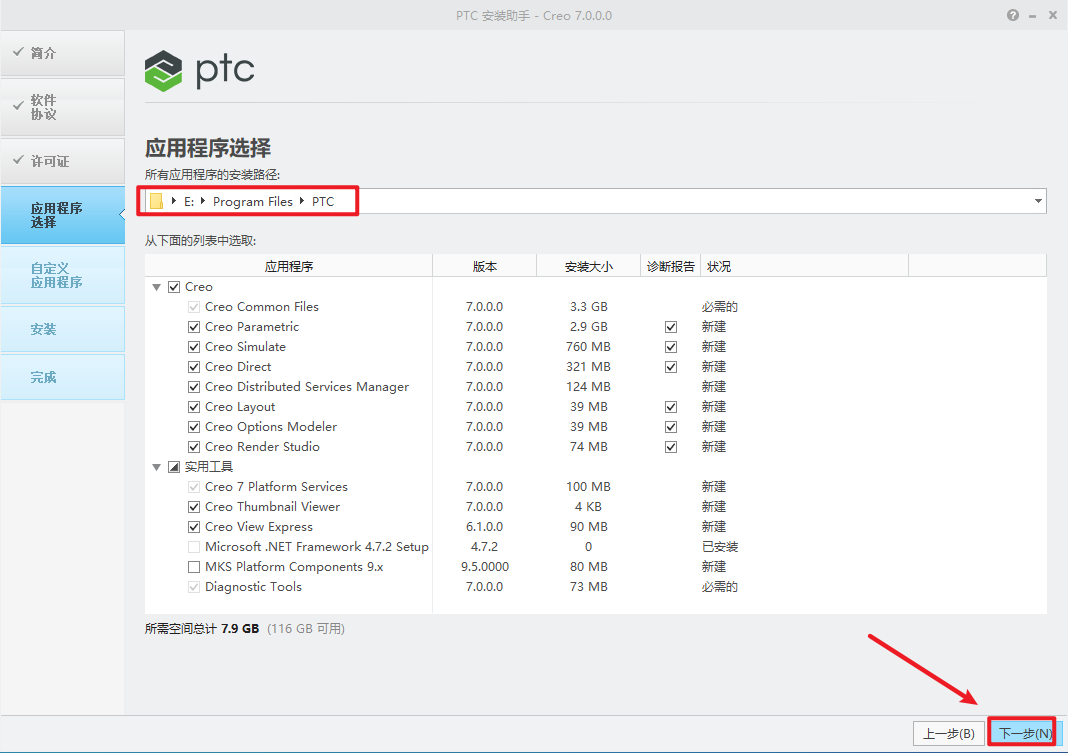Collapse the 实用工具 section
Image resolution: width=1068 pixels, height=753 pixels.
click(157, 466)
